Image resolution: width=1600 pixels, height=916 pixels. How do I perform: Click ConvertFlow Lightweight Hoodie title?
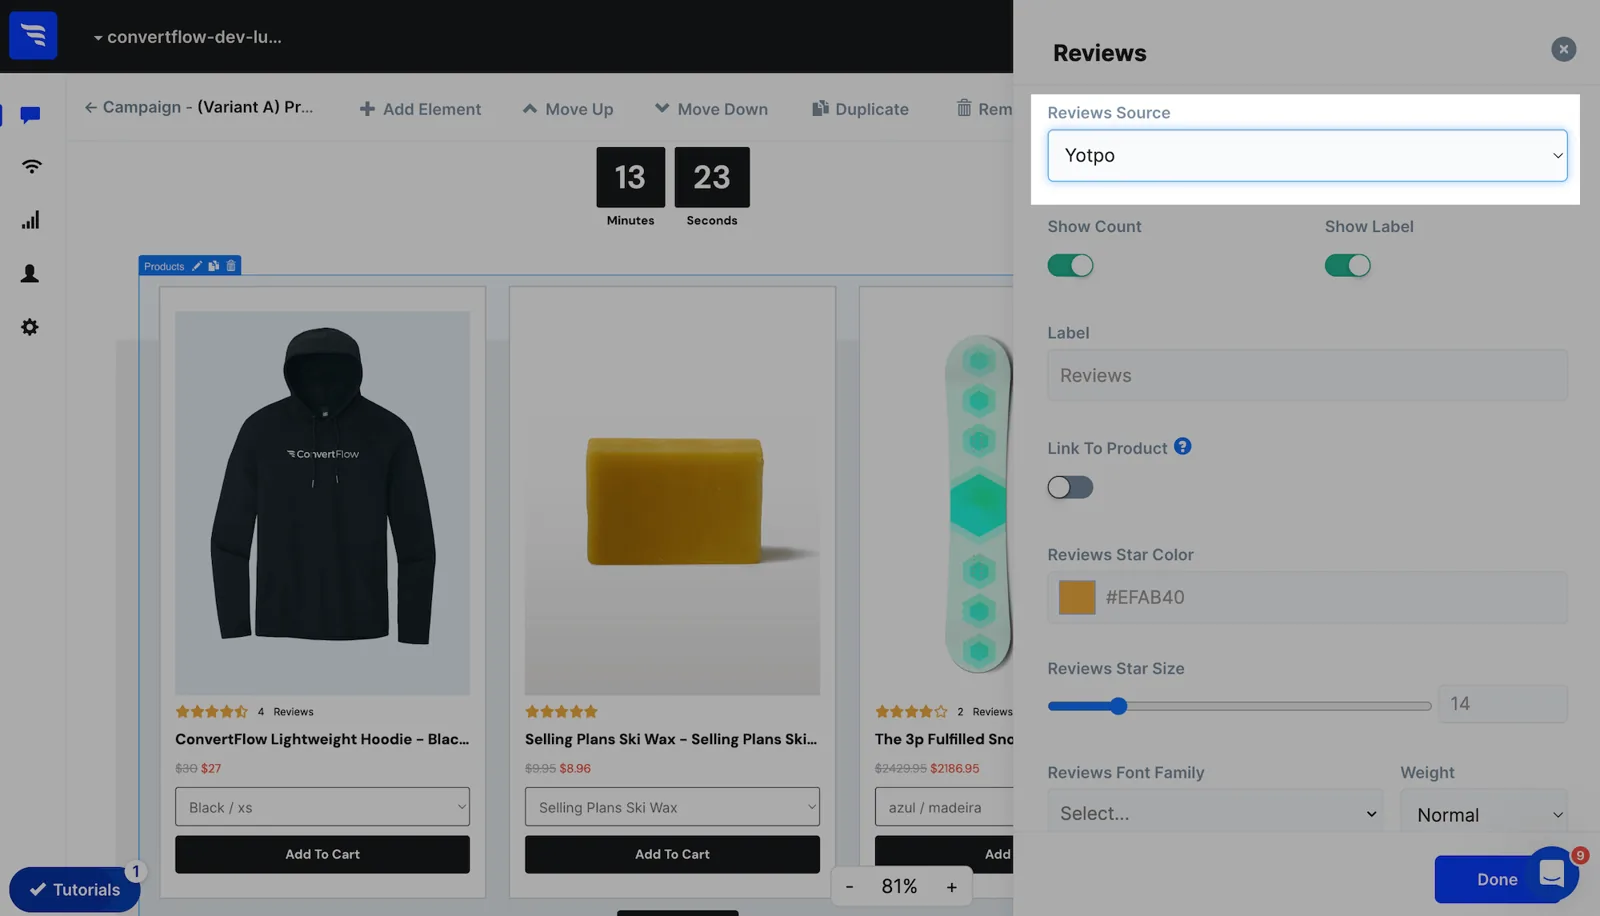[x=322, y=739]
